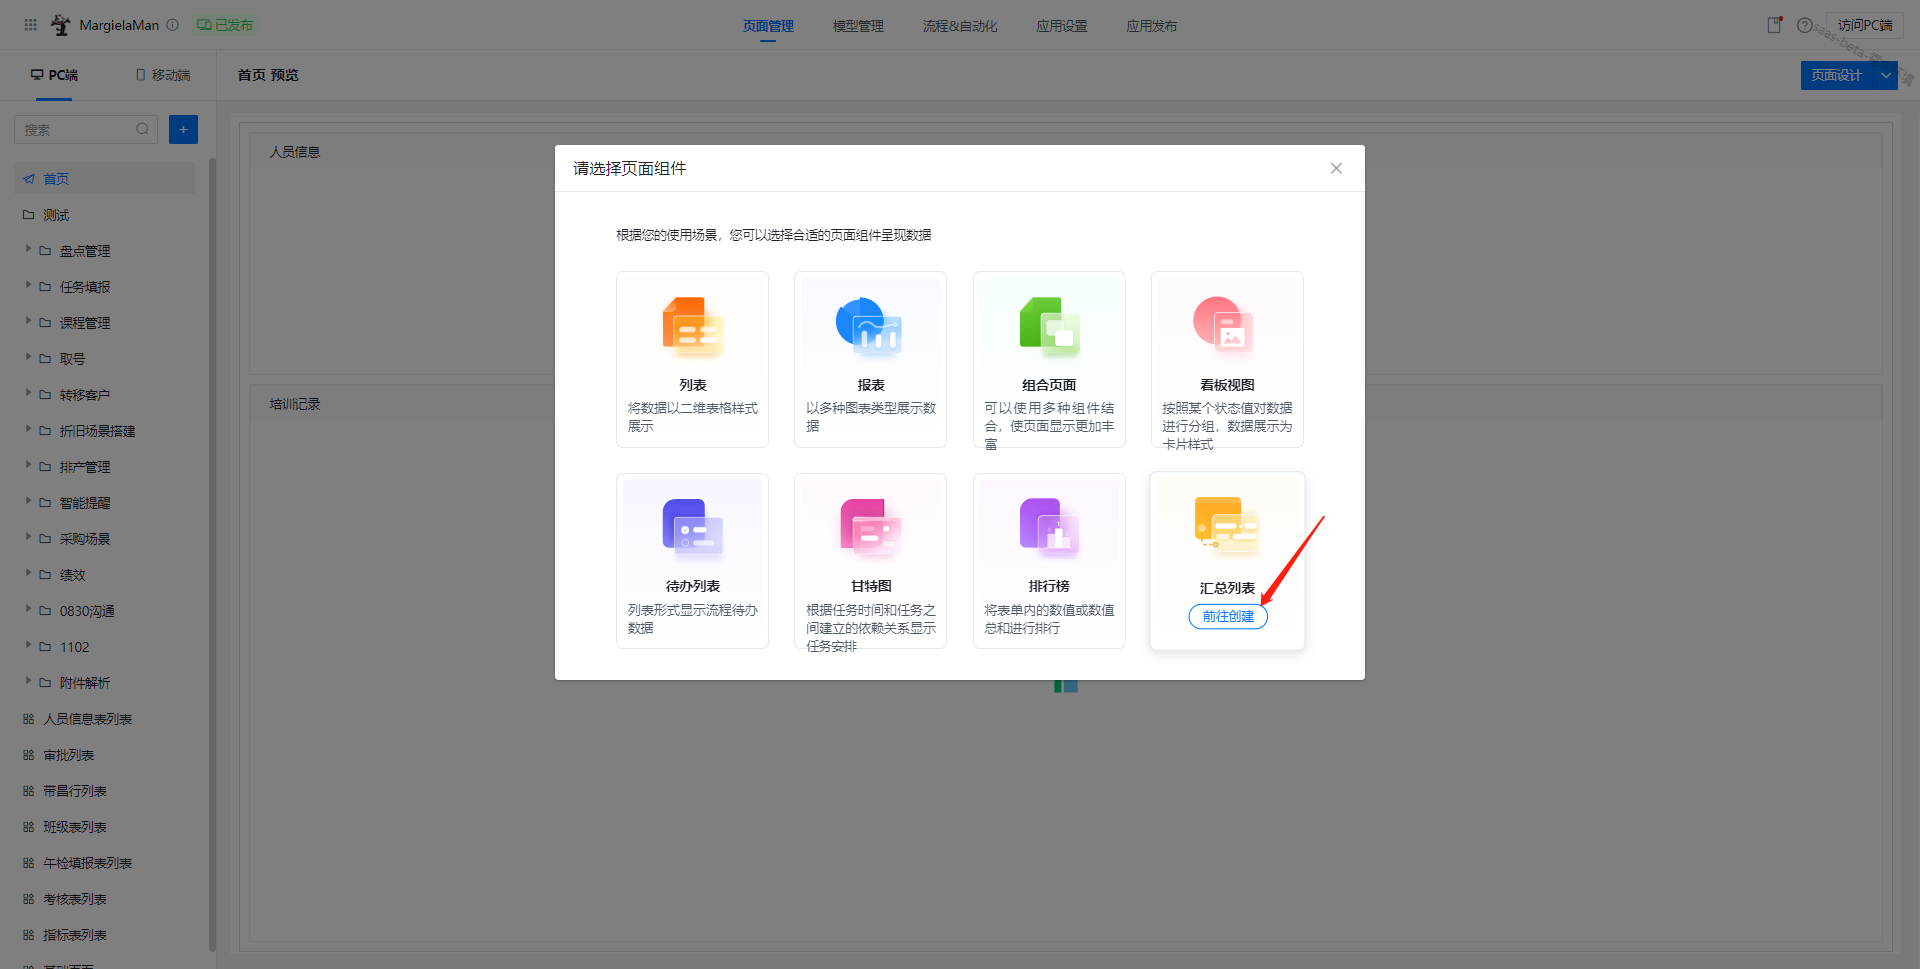Click the 人员信息 panel heading
The width and height of the screenshot is (1920, 969).
(x=295, y=152)
